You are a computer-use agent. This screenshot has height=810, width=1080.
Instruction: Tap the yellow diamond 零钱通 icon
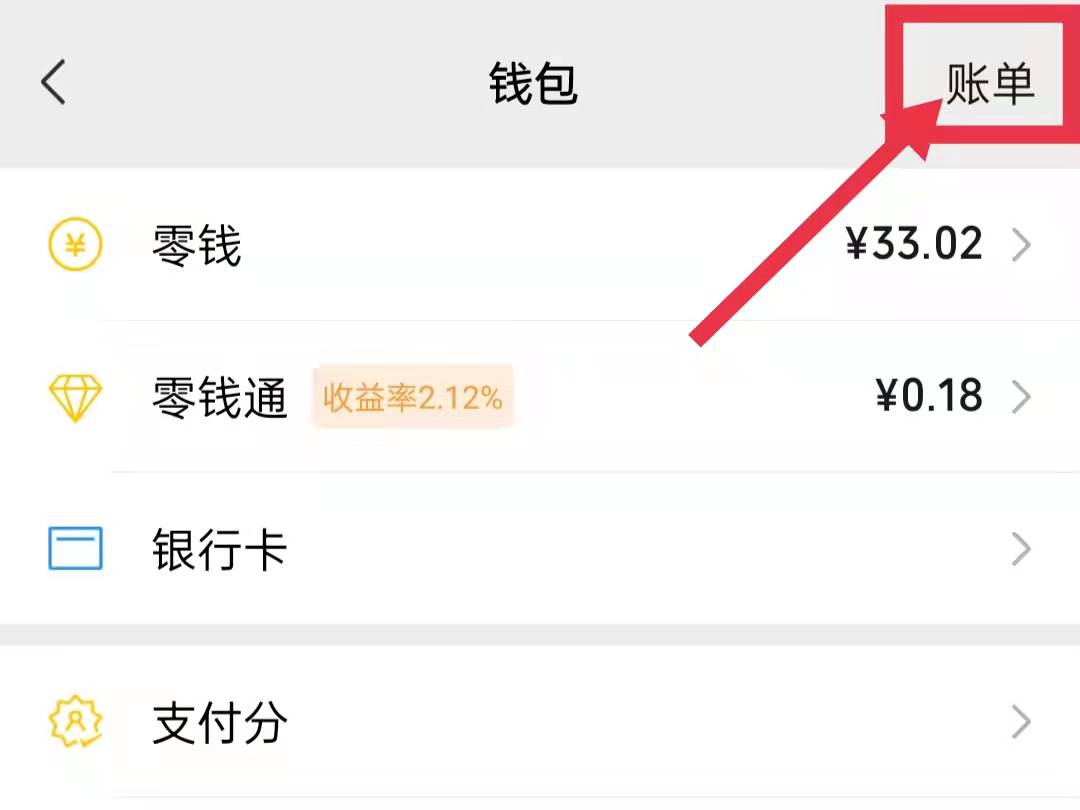tap(75, 398)
